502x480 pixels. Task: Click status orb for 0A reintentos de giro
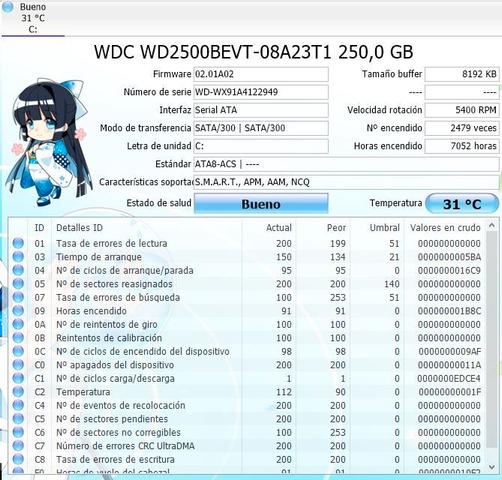pos(18,324)
